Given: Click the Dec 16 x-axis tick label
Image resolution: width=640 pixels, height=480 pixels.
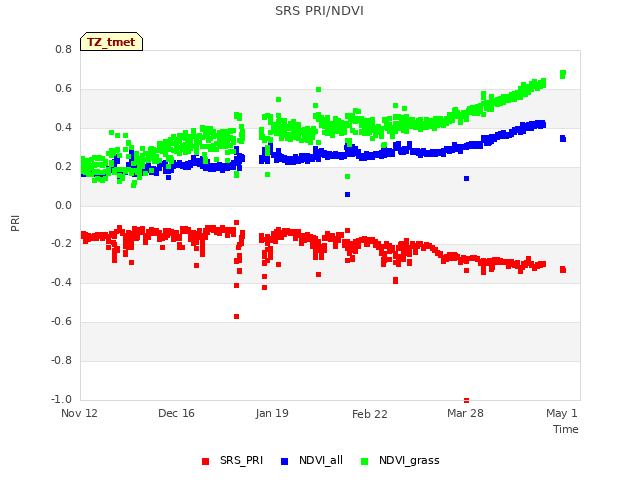Looking at the screenshot, I should (x=176, y=413).
